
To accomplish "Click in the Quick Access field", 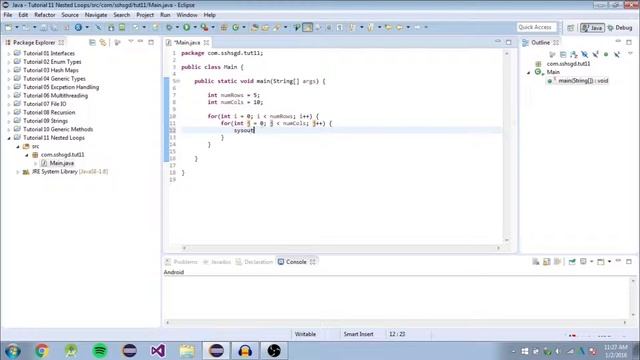I will [x=536, y=27].
